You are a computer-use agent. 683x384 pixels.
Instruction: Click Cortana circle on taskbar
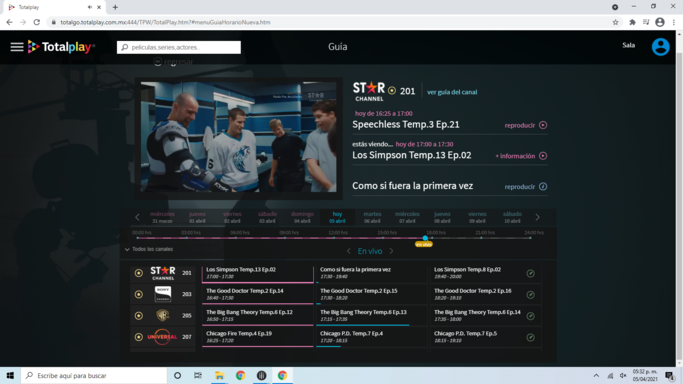pos(177,375)
